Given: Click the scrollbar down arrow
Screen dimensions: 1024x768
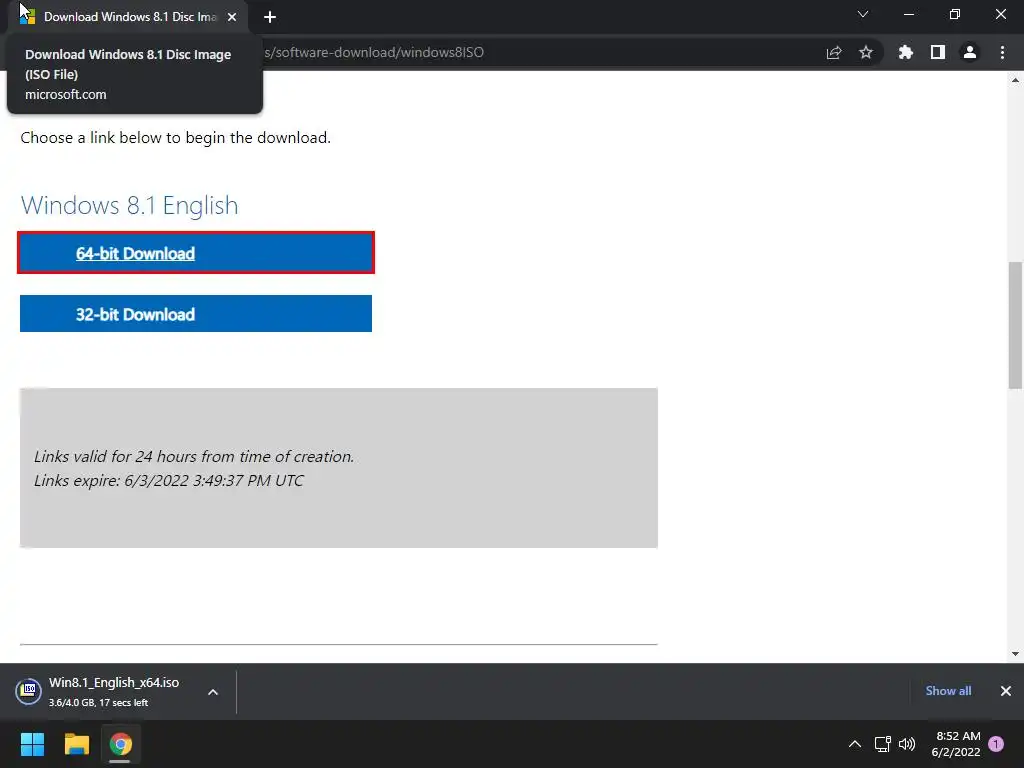Looking at the screenshot, I should coord(1015,654).
